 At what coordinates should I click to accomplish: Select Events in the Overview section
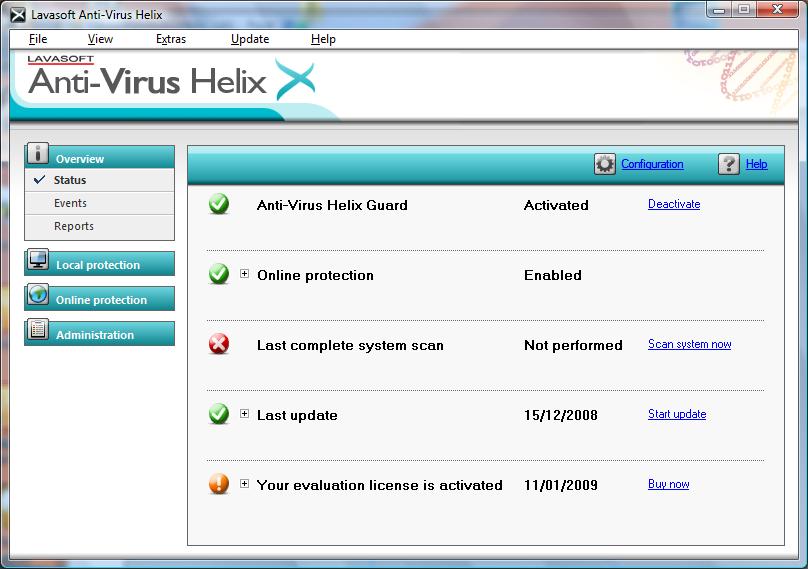[x=70, y=203]
